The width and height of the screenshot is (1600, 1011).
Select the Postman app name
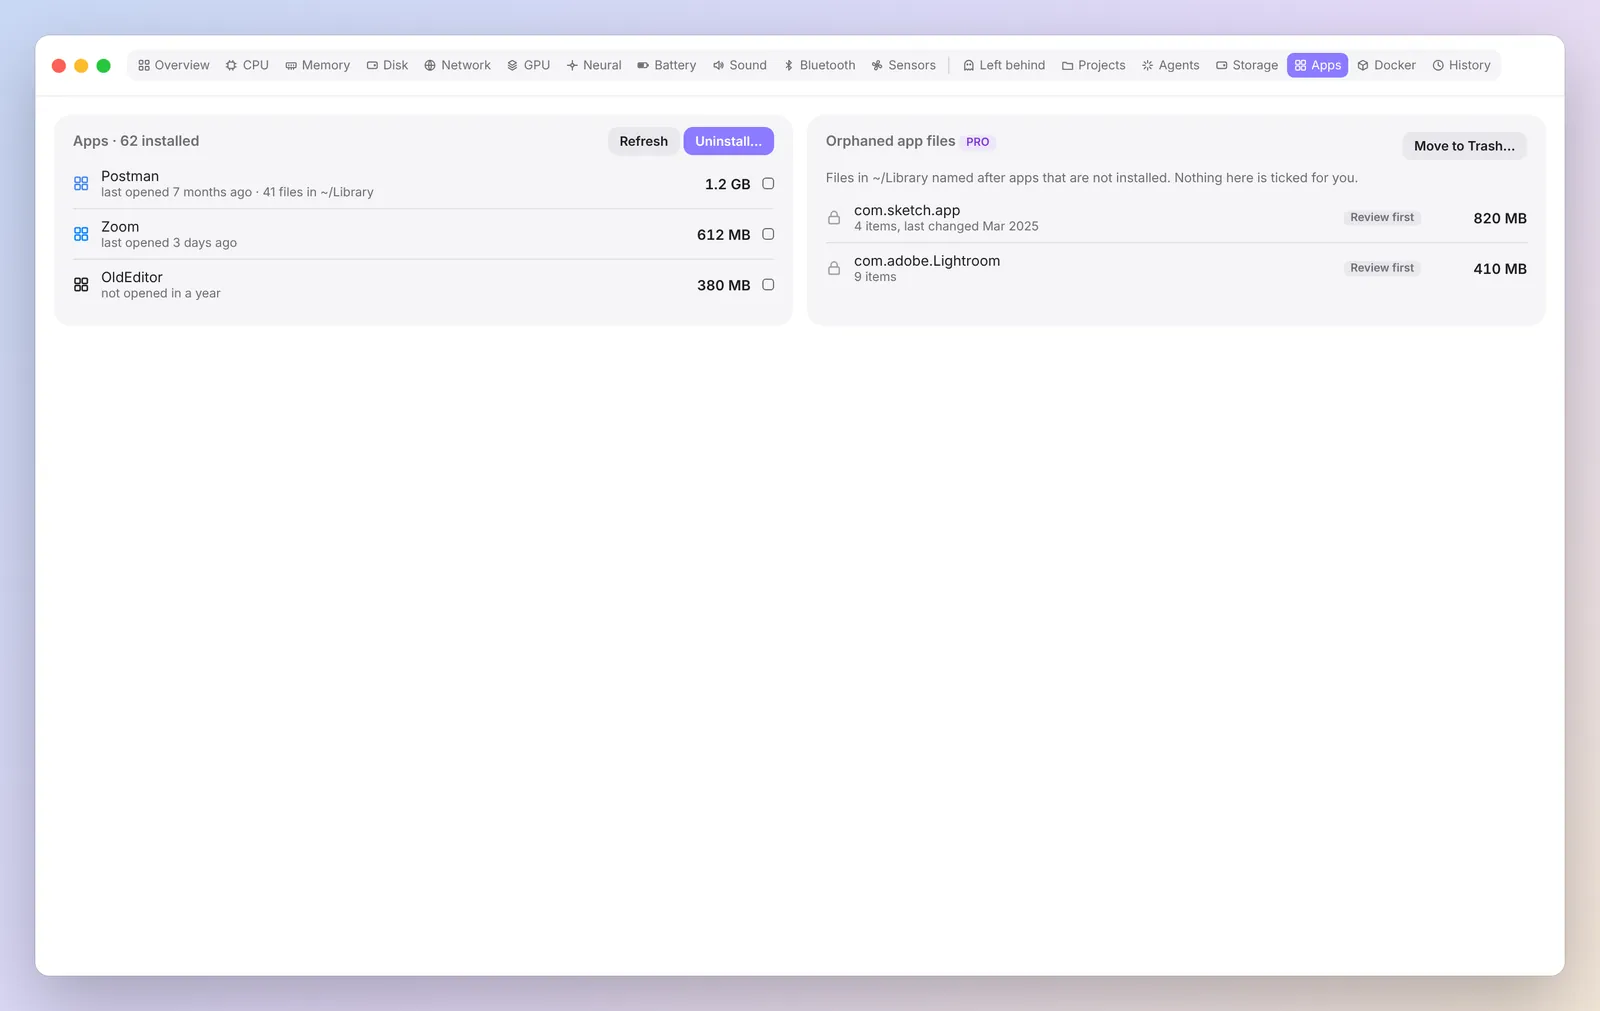(130, 176)
